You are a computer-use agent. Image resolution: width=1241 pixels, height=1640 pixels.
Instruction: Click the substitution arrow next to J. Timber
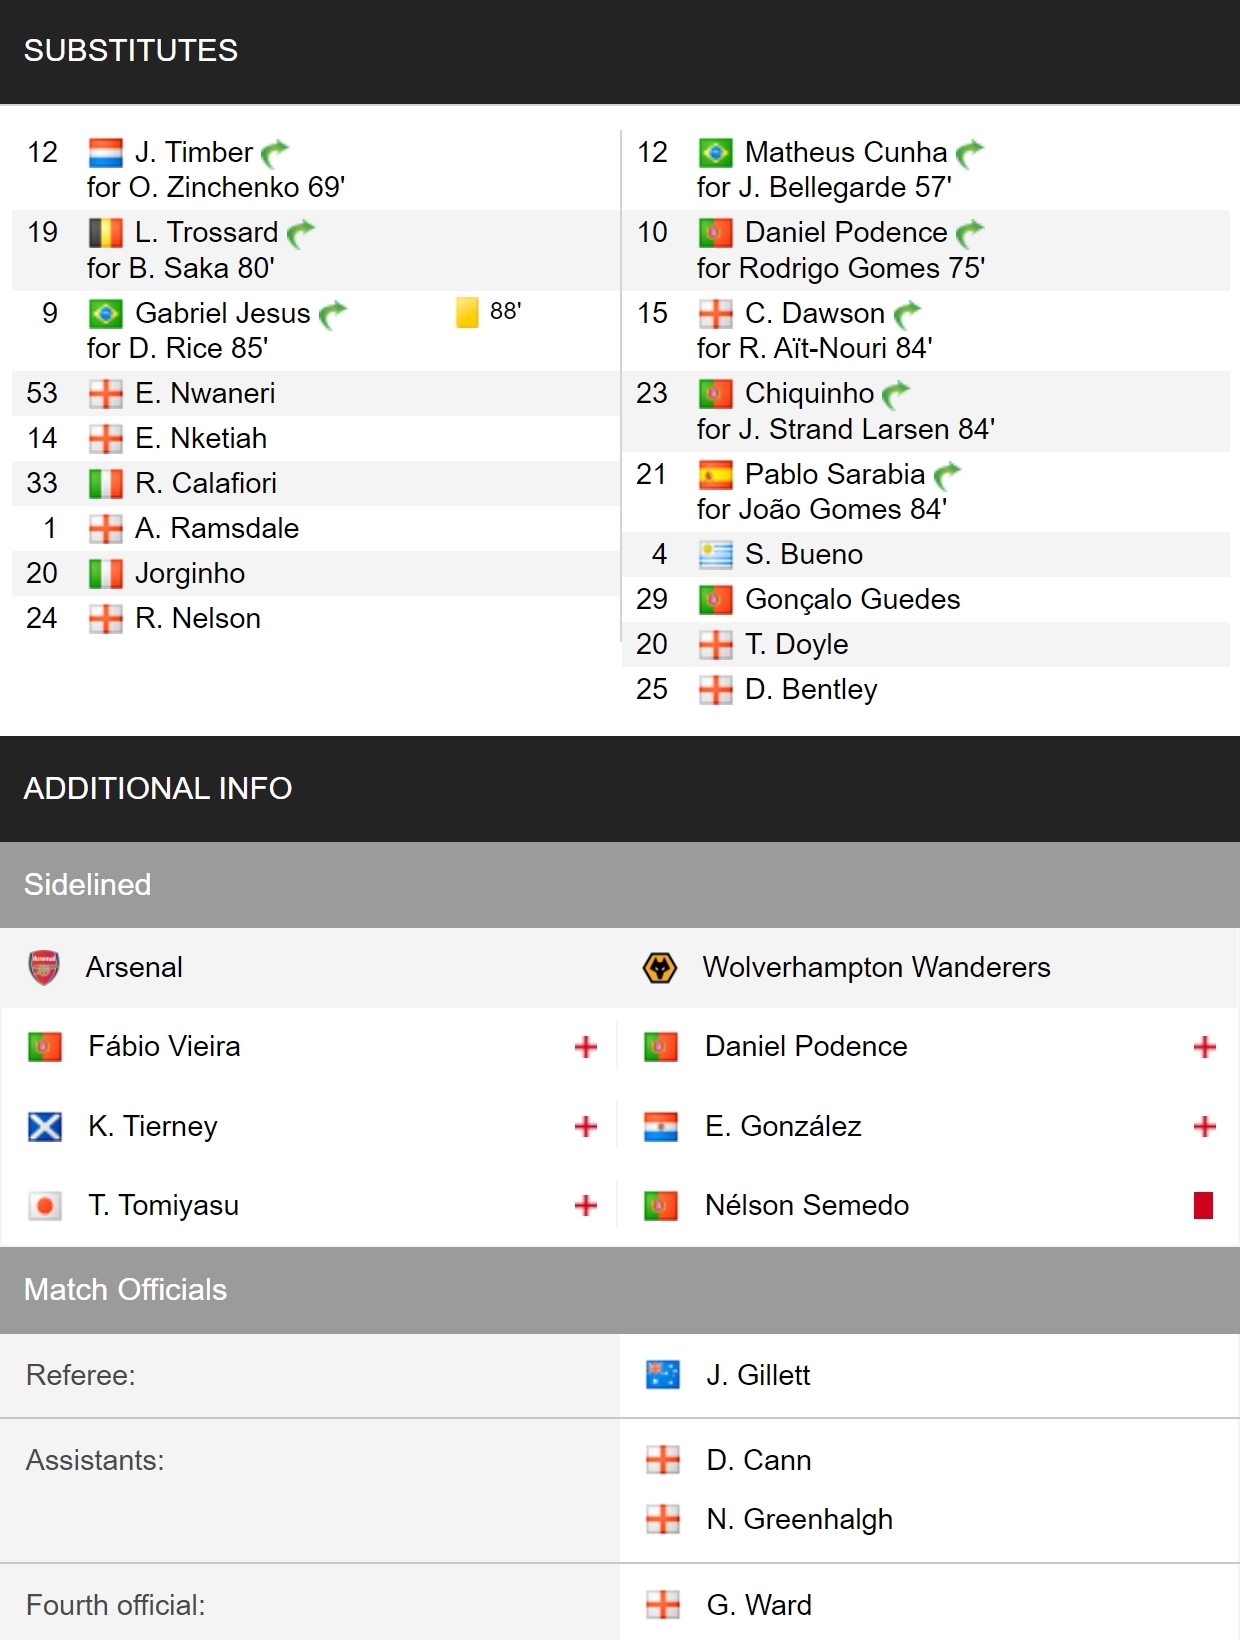[275, 153]
